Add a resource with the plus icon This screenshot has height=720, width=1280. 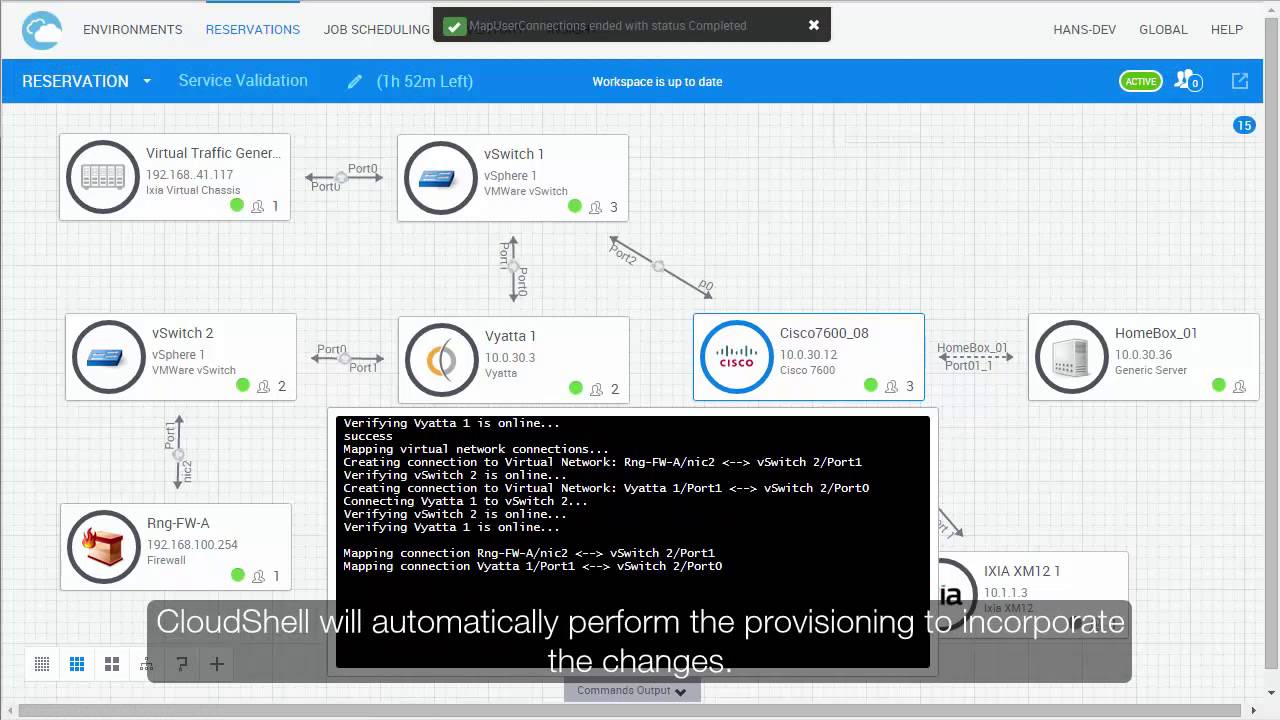point(216,664)
